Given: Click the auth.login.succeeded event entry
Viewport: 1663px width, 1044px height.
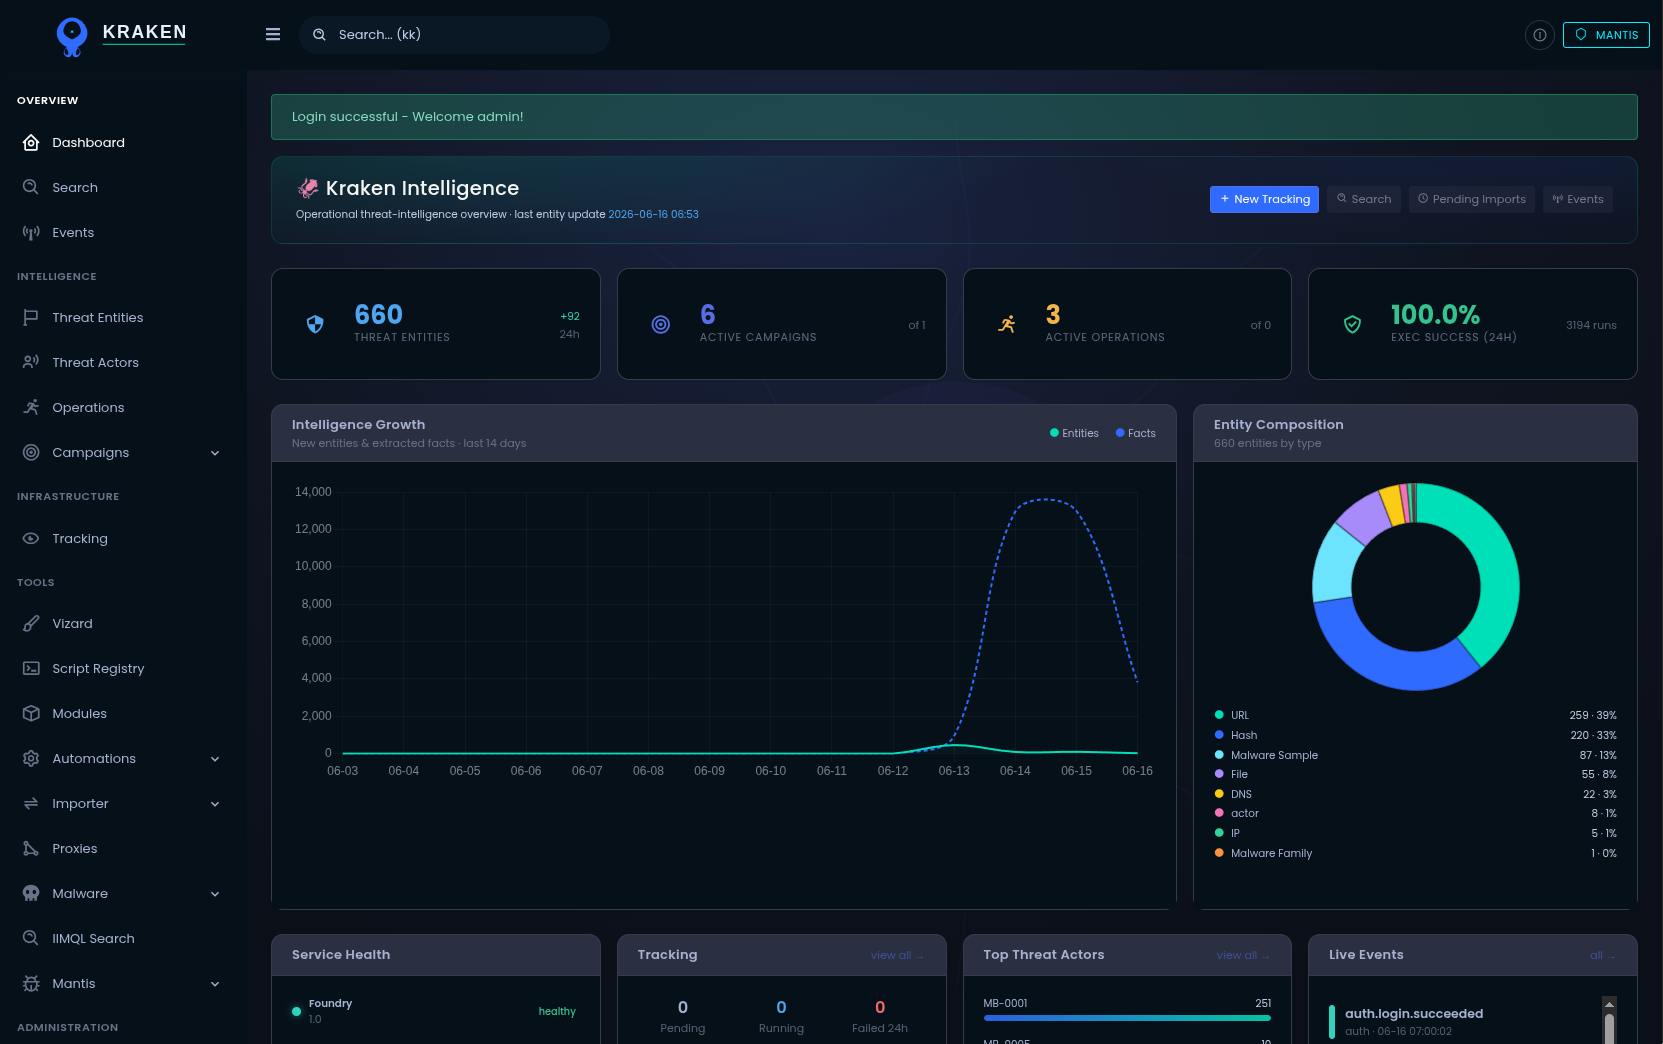Looking at the screenshot, I should pos(1465,1022).
